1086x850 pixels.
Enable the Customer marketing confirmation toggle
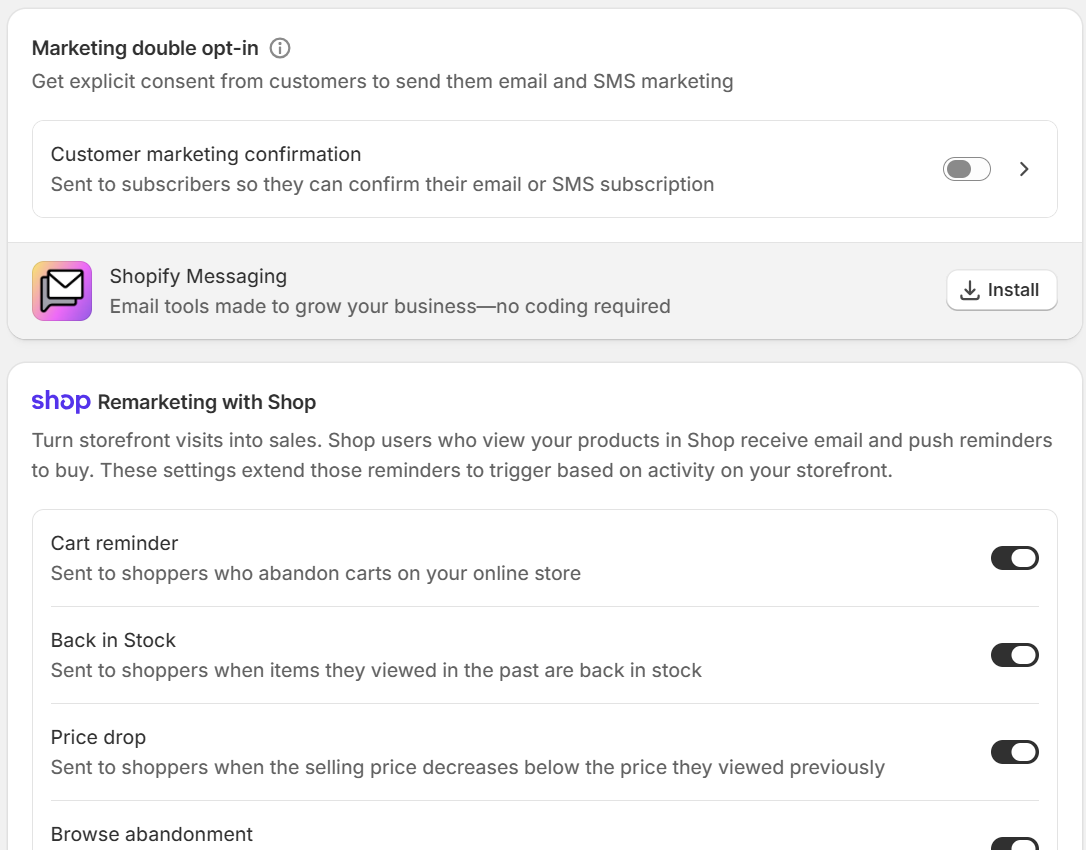[966, 169]
